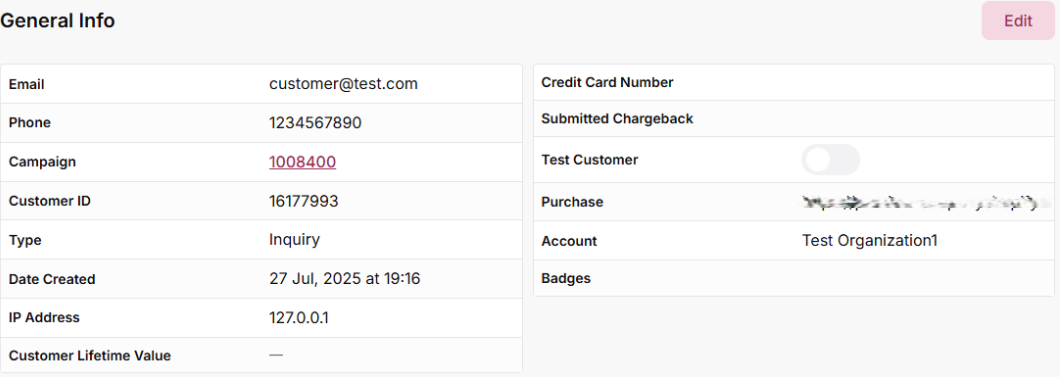Click the Test Customer label
The width and height of the screenshot is (1060, 377).
click(589, 160)
